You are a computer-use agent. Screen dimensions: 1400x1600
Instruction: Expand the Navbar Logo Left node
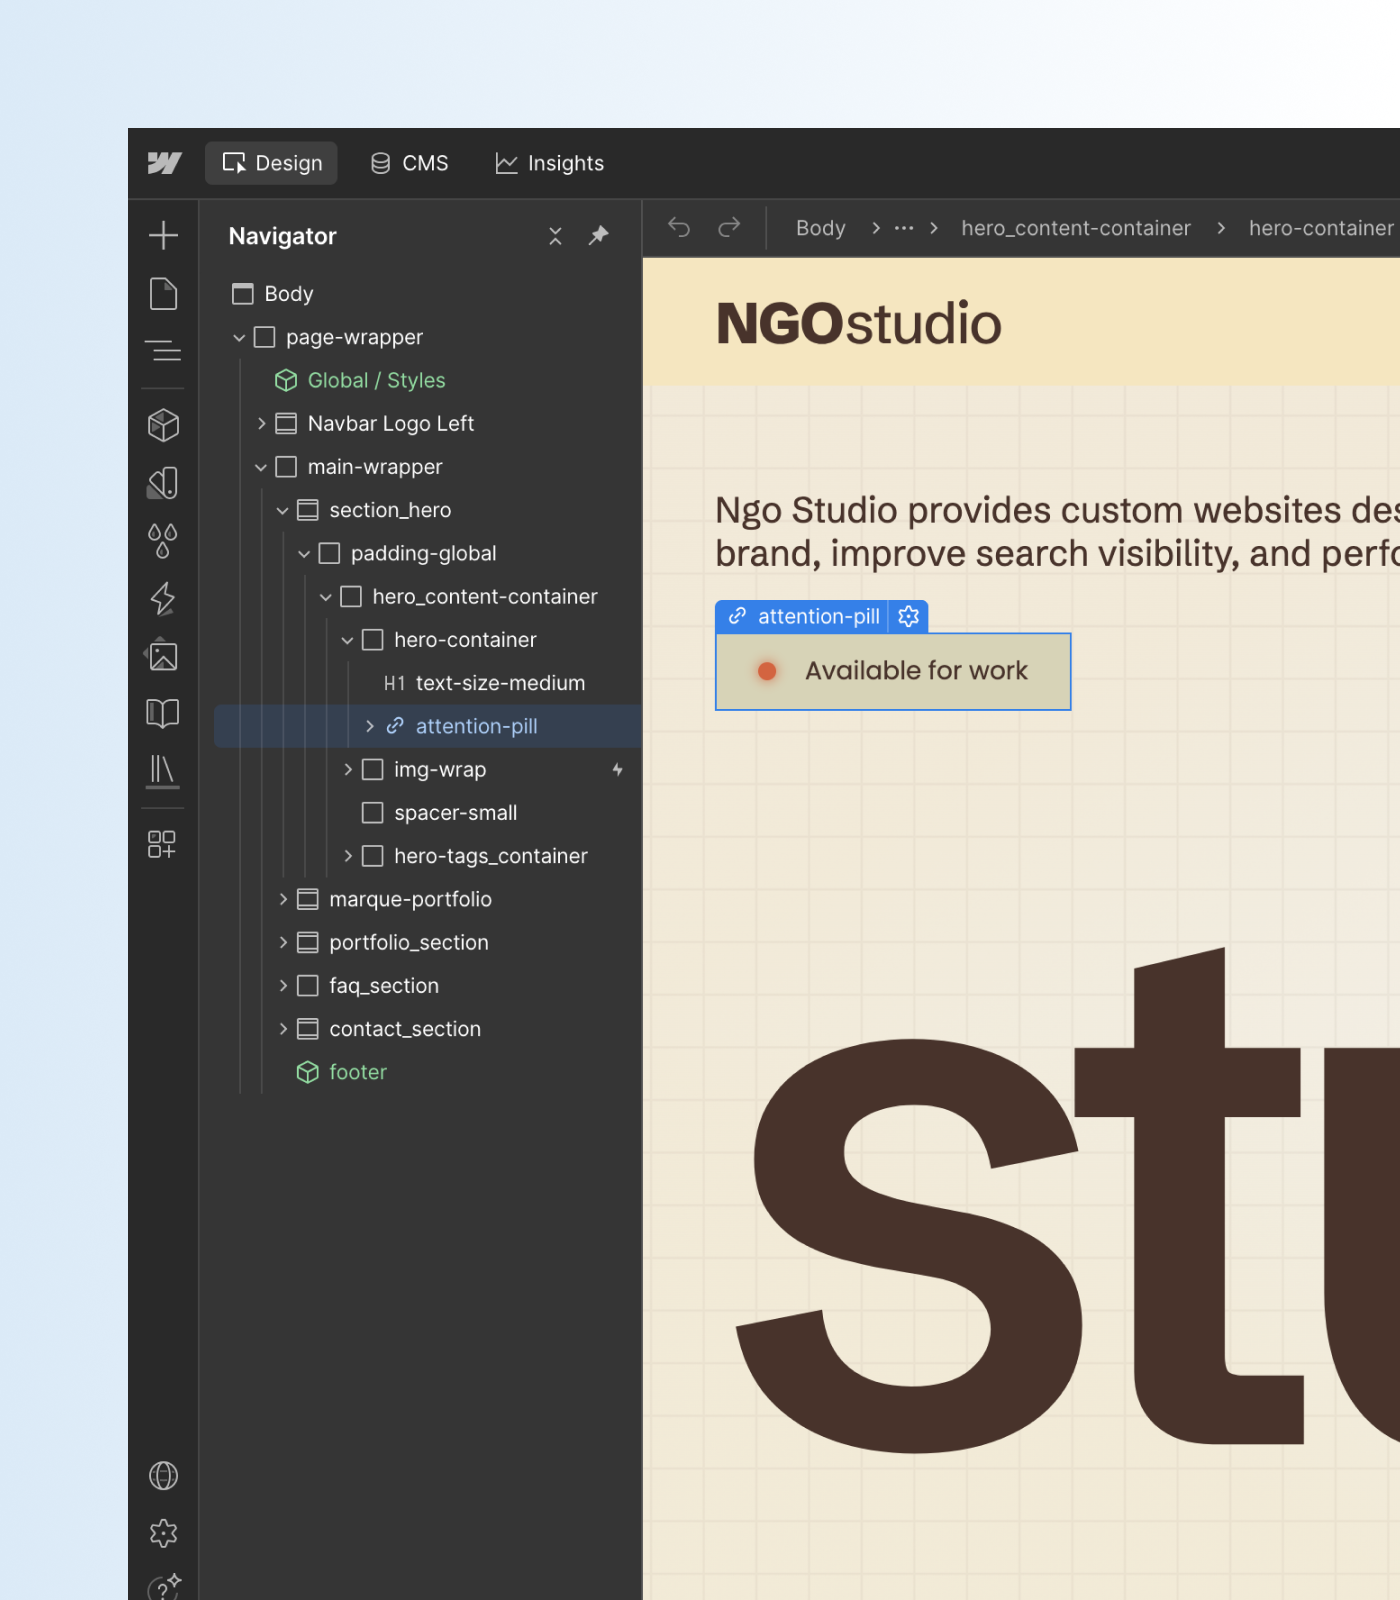coord(261,424)
